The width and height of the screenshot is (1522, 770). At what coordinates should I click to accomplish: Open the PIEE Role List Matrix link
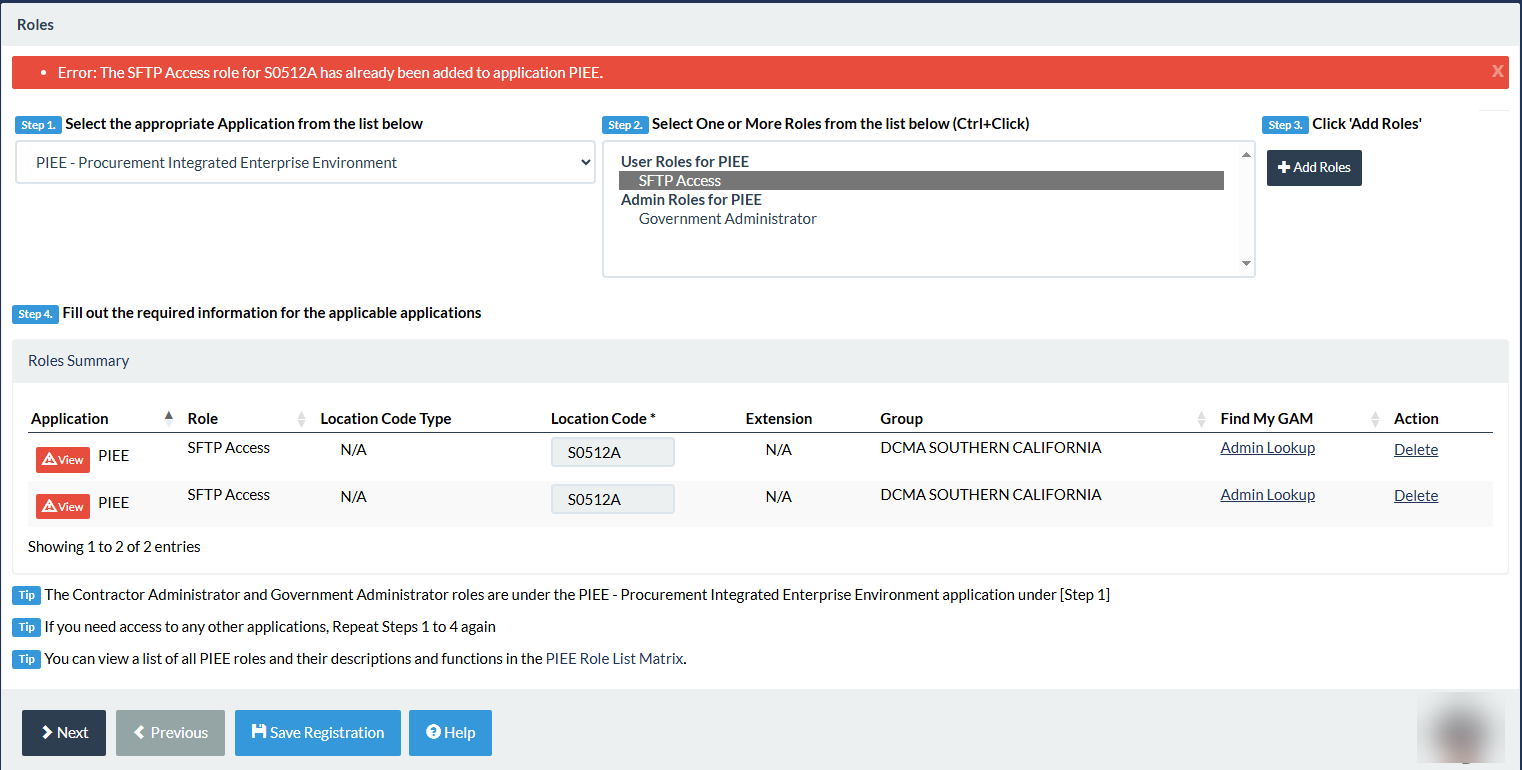coord(614,659)
